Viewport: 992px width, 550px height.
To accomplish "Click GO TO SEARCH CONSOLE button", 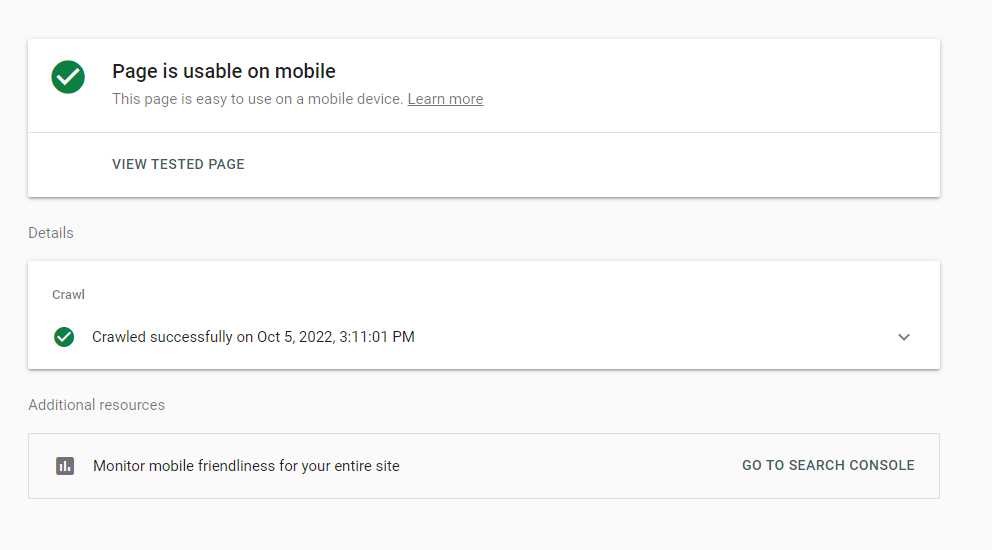I will [x=828, y=465].
